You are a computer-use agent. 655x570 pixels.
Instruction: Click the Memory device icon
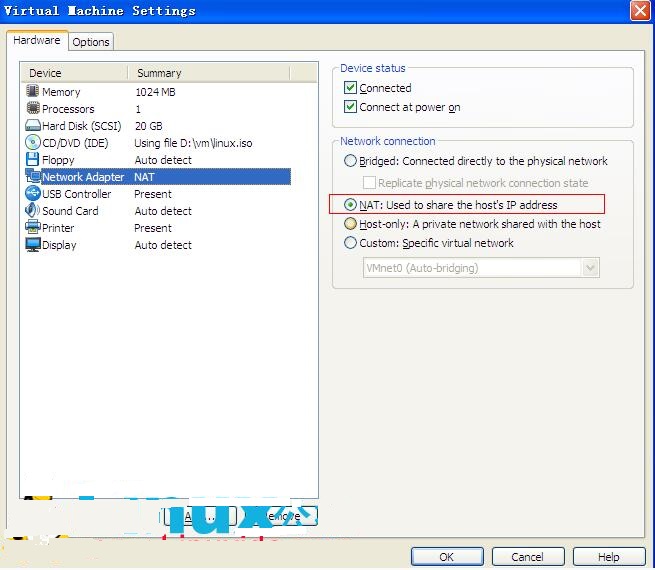tap(32, 91)
